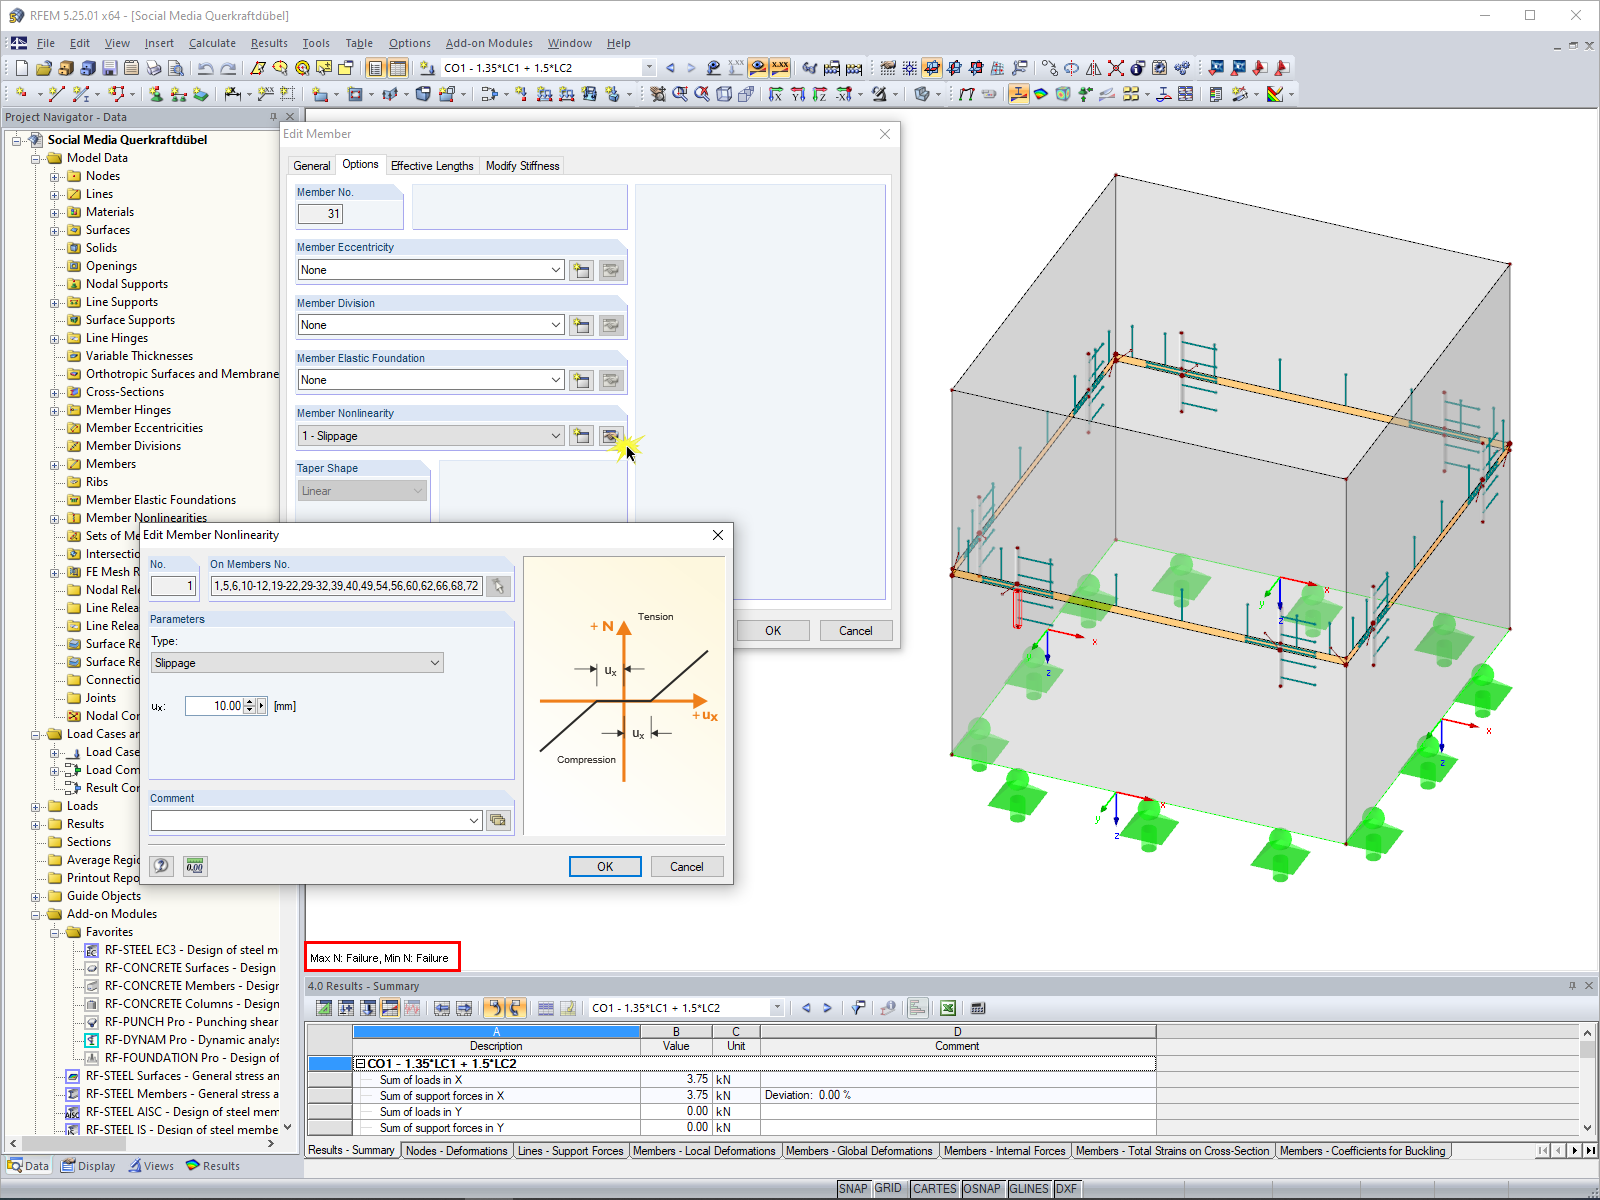The height and width of the screenshot is (1200, 1600).
Task: Switch to Members - Internal Forces results tab
Action: tap(1005, 1150)
